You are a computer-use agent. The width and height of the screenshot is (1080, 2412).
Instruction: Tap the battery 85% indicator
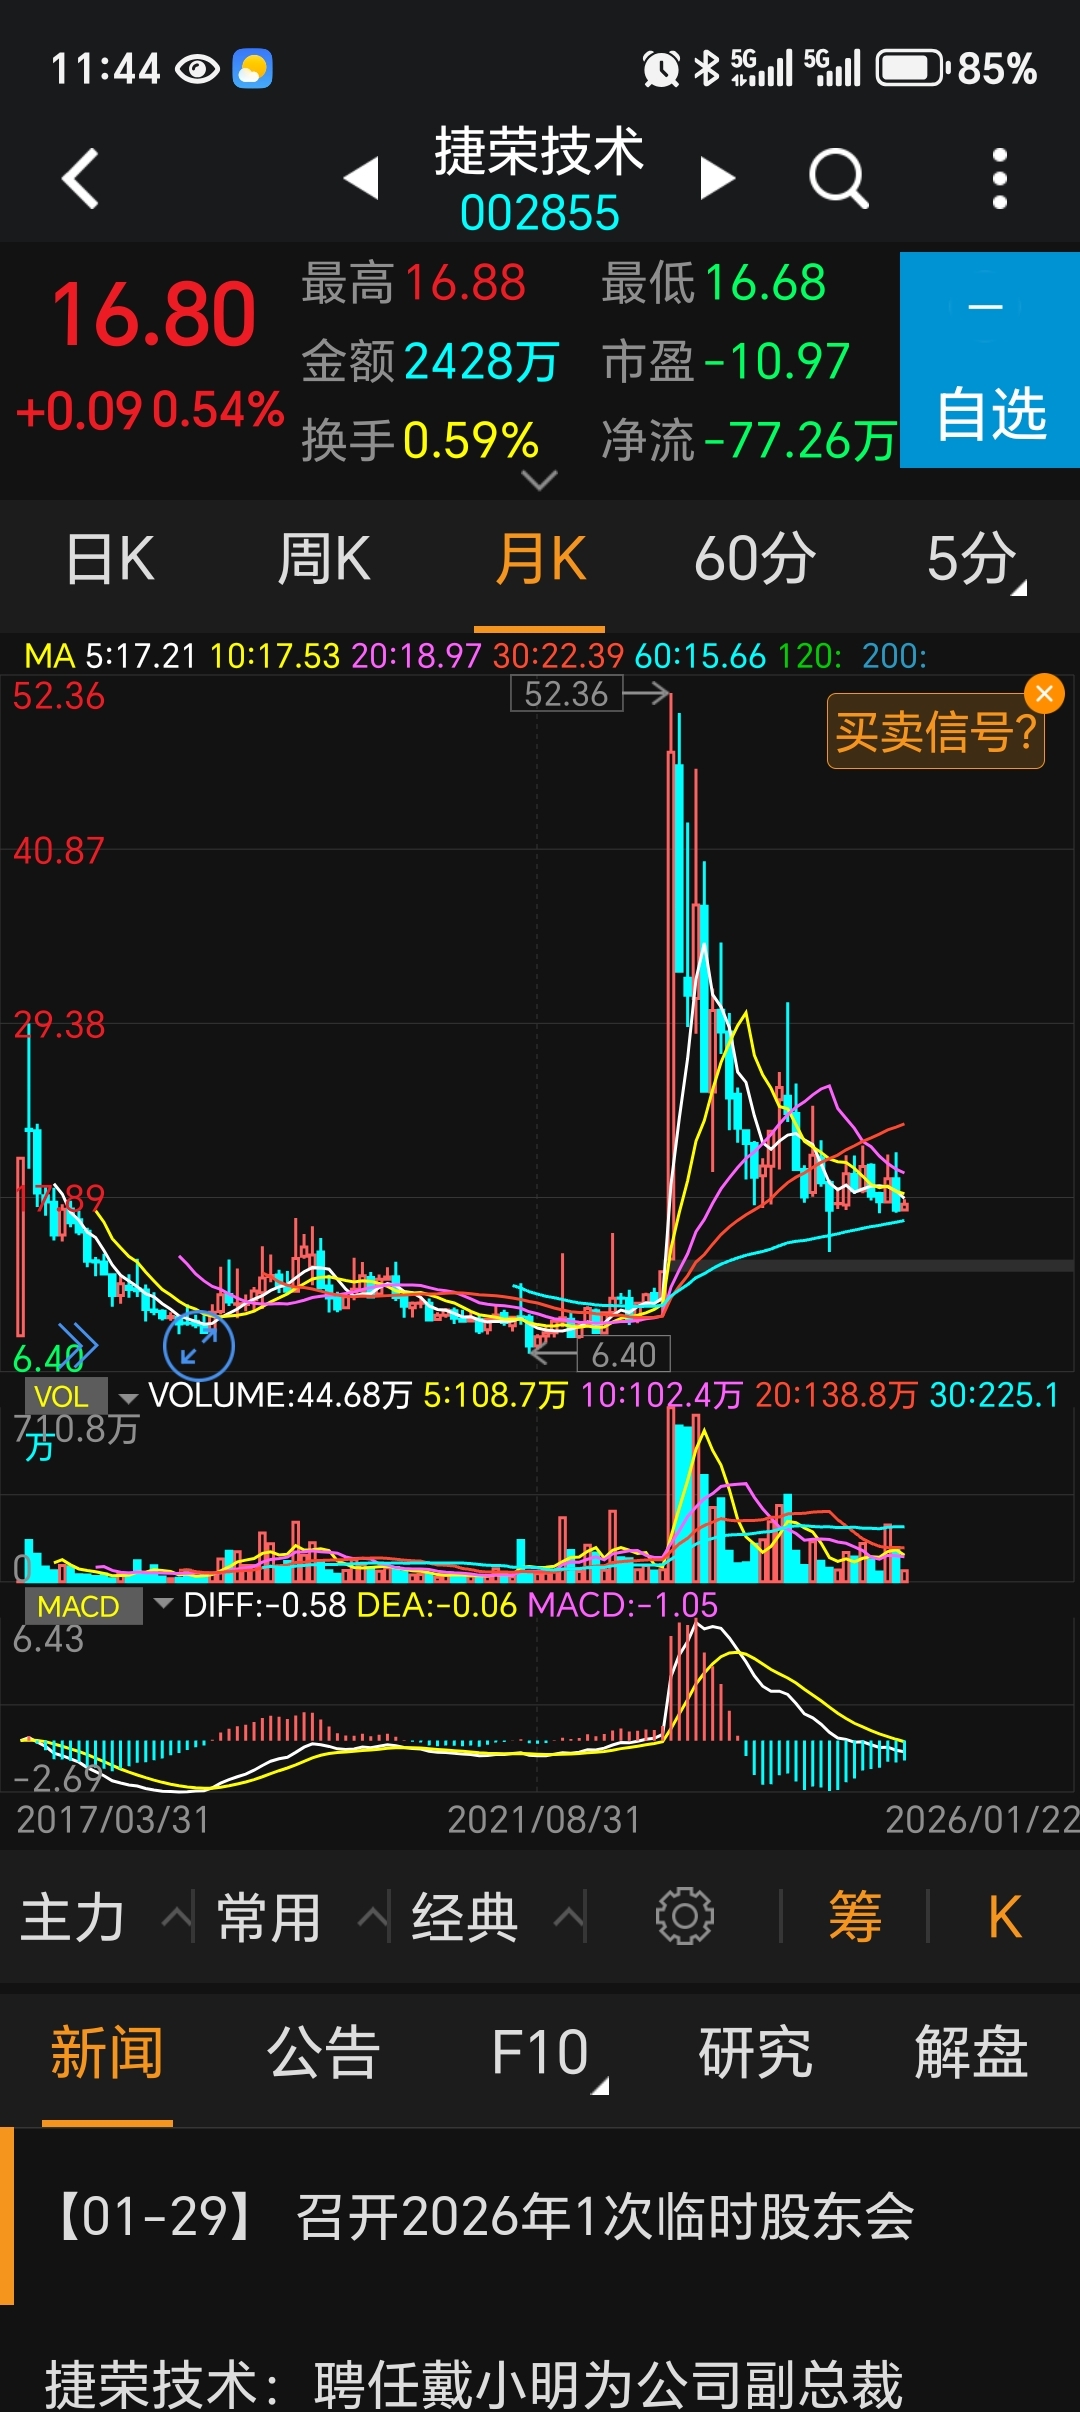tap(957, 69)
